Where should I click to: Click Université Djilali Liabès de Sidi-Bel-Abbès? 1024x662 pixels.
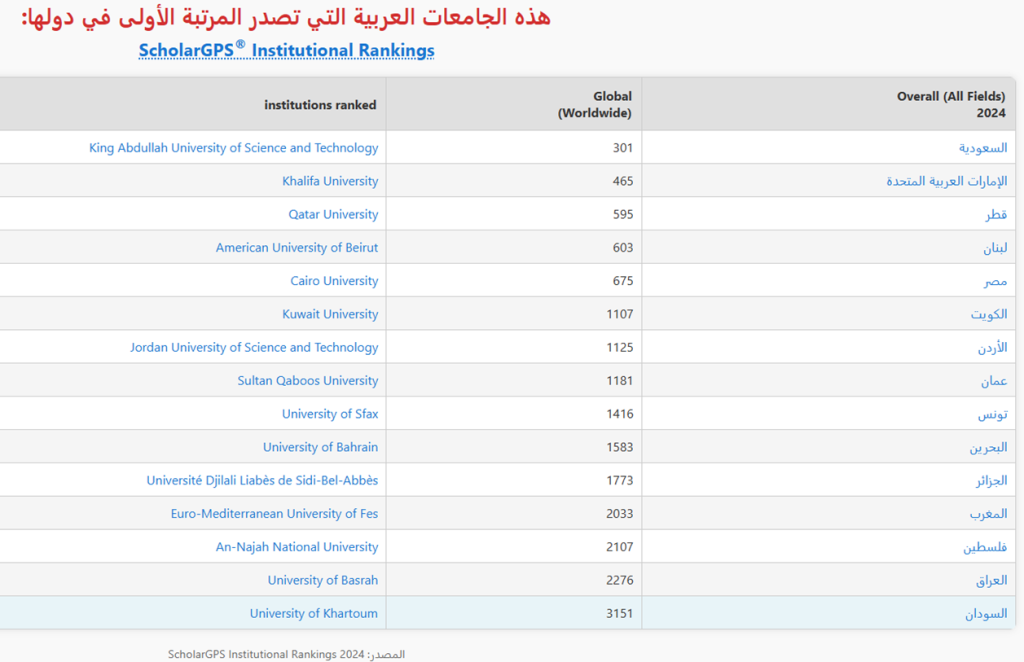coord(262,480)
